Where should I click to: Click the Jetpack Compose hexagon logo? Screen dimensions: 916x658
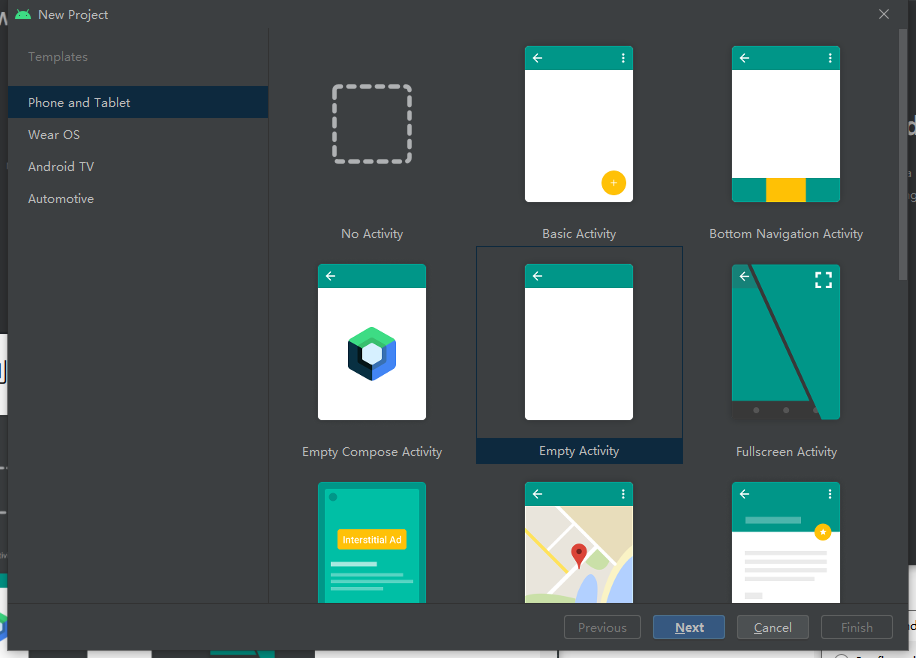click(x=372, y=354)
